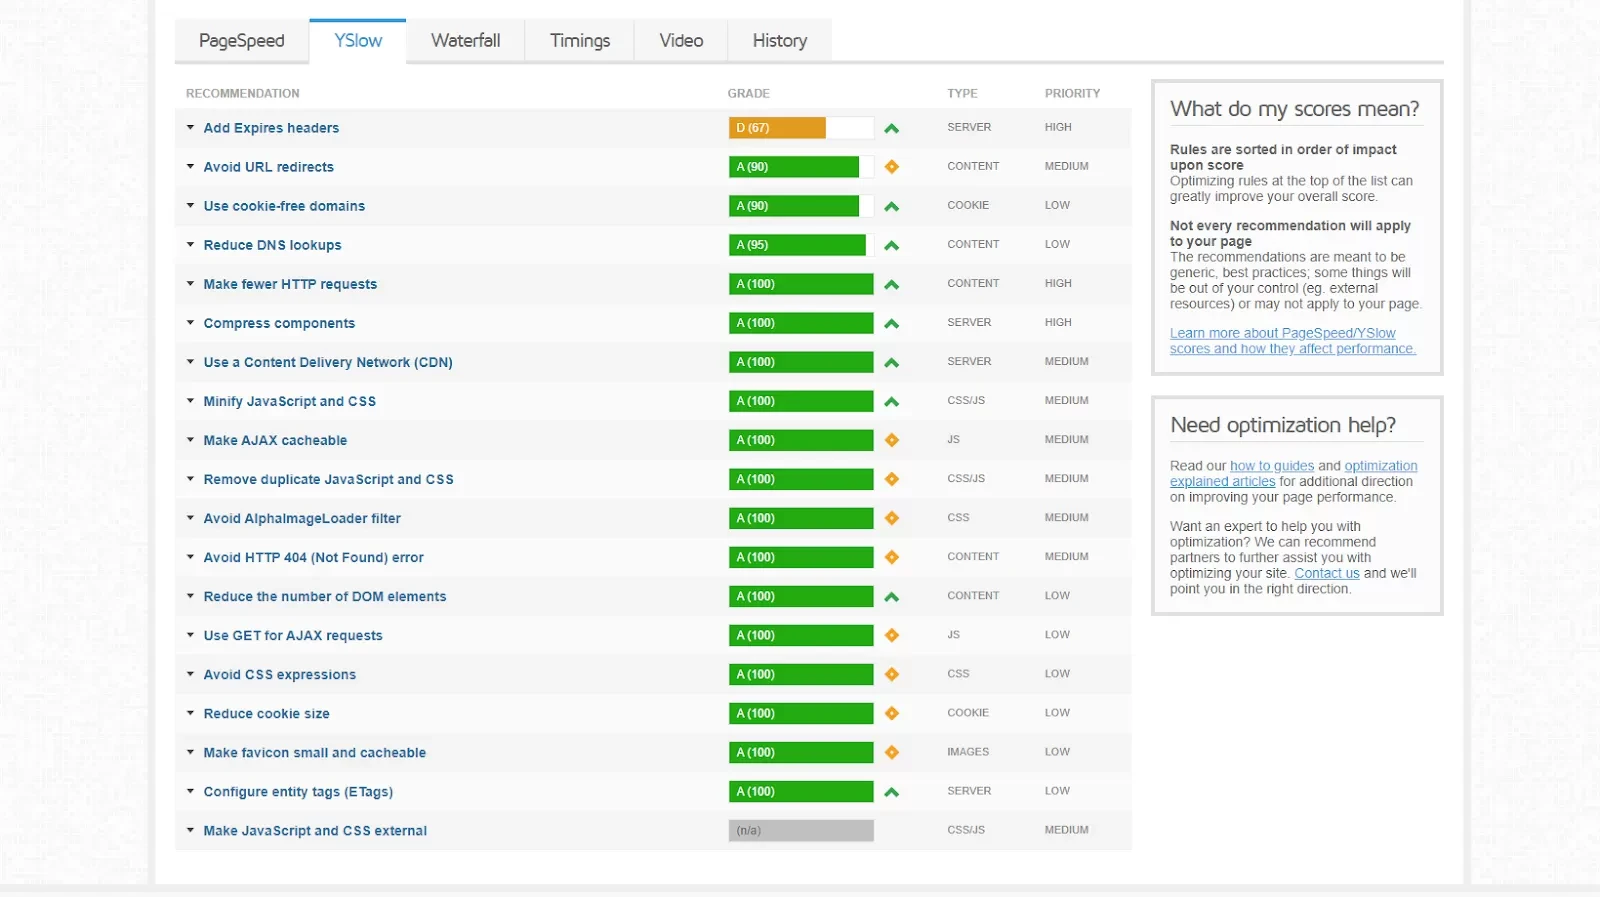
Task: Expand the Reduce DNS lookups triangle
Action: point(190,244)
